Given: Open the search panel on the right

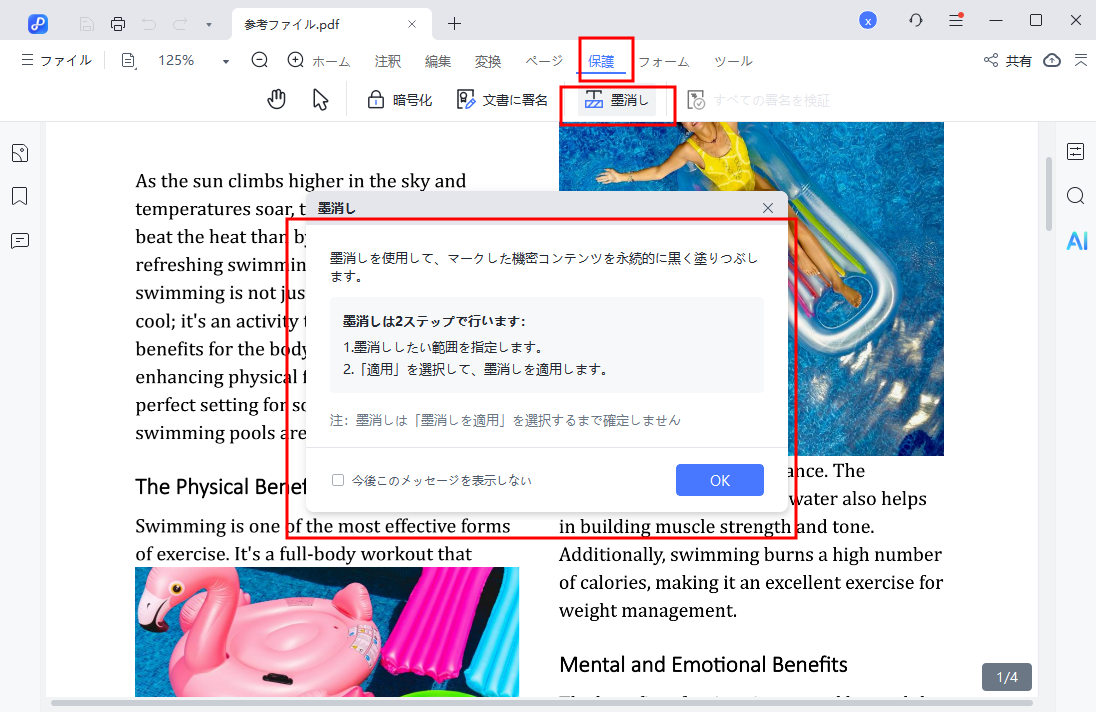Looking at the screenshot, I should point(1076,196).
